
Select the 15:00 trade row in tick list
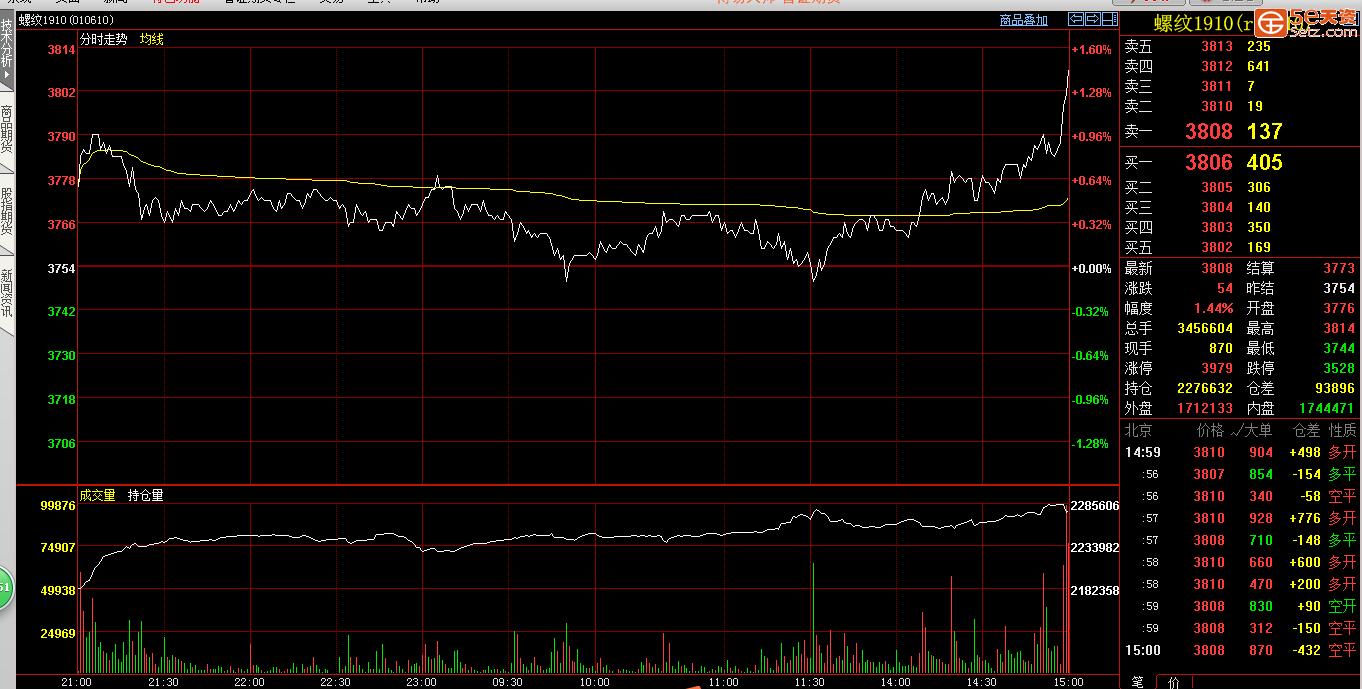pos(1240,650)
